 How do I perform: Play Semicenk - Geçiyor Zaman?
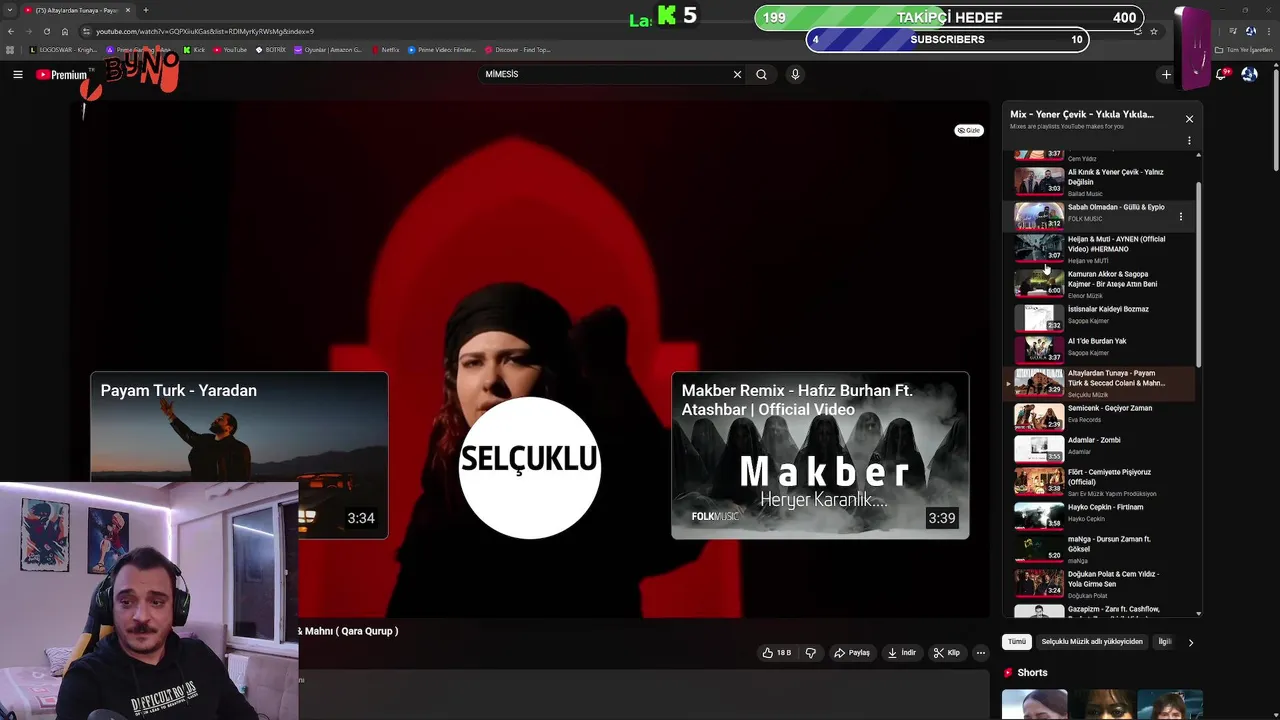click(1099, 416)
